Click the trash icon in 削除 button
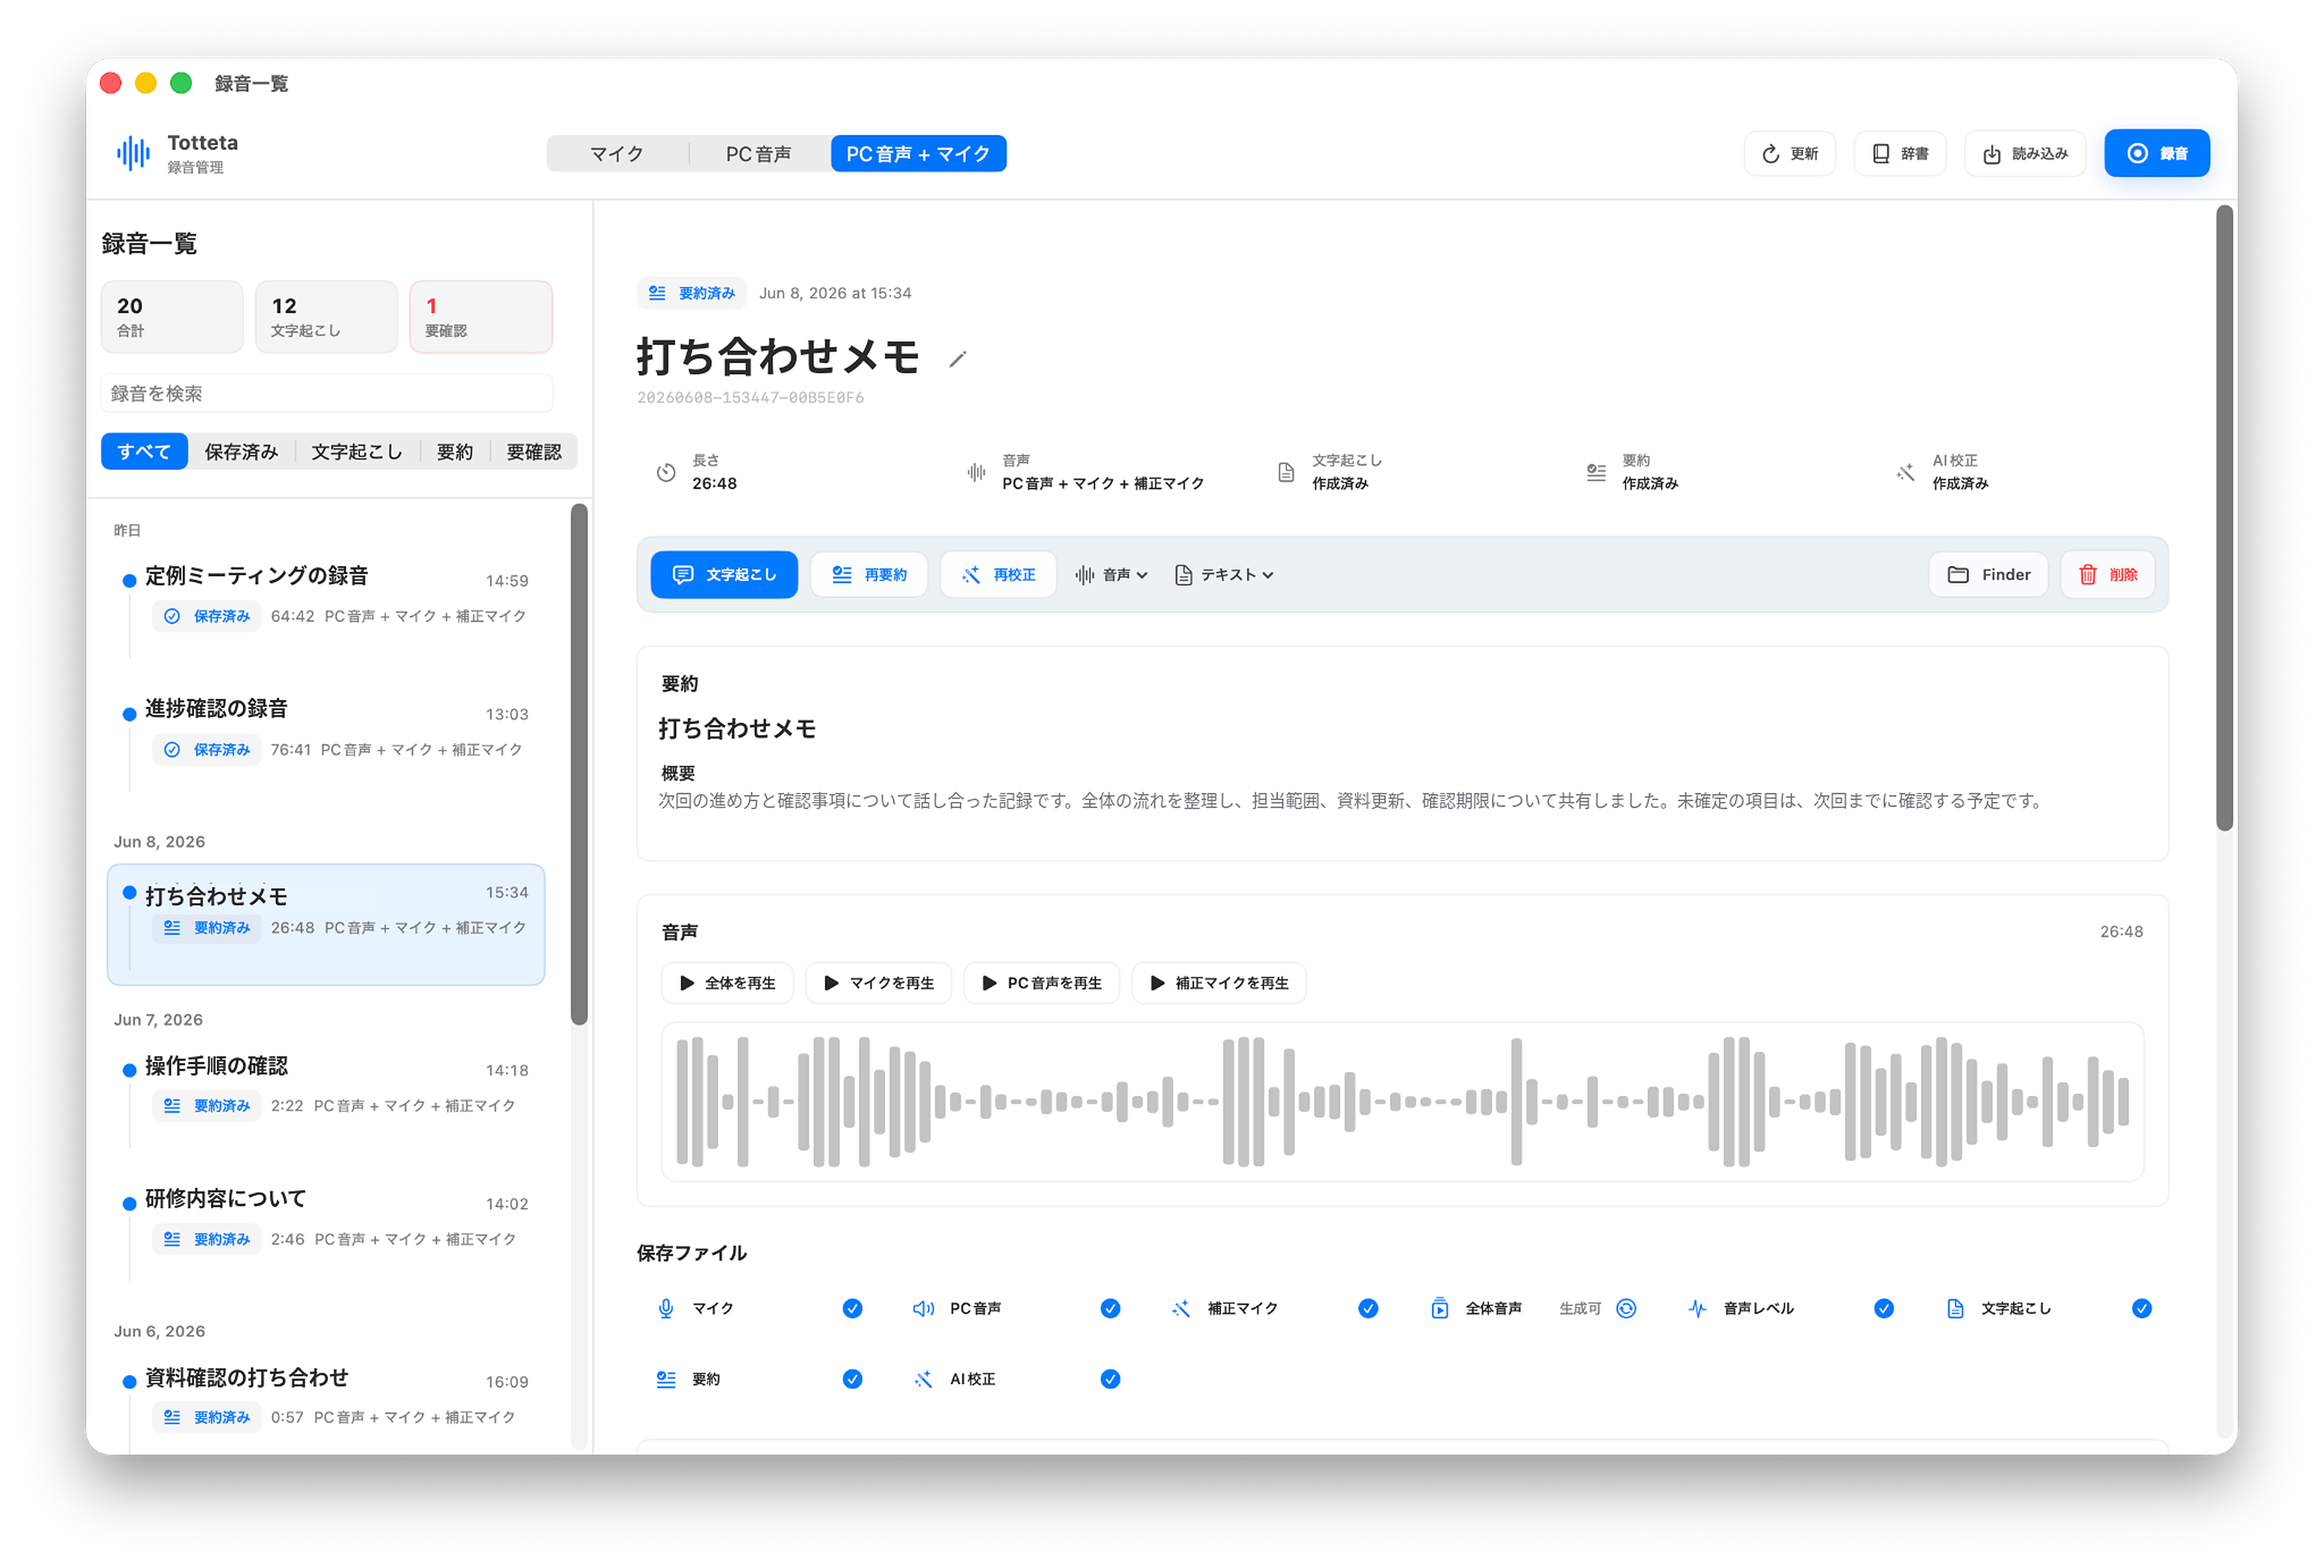Screen dimensions: 2324x1568 (x=2087, y=575)
